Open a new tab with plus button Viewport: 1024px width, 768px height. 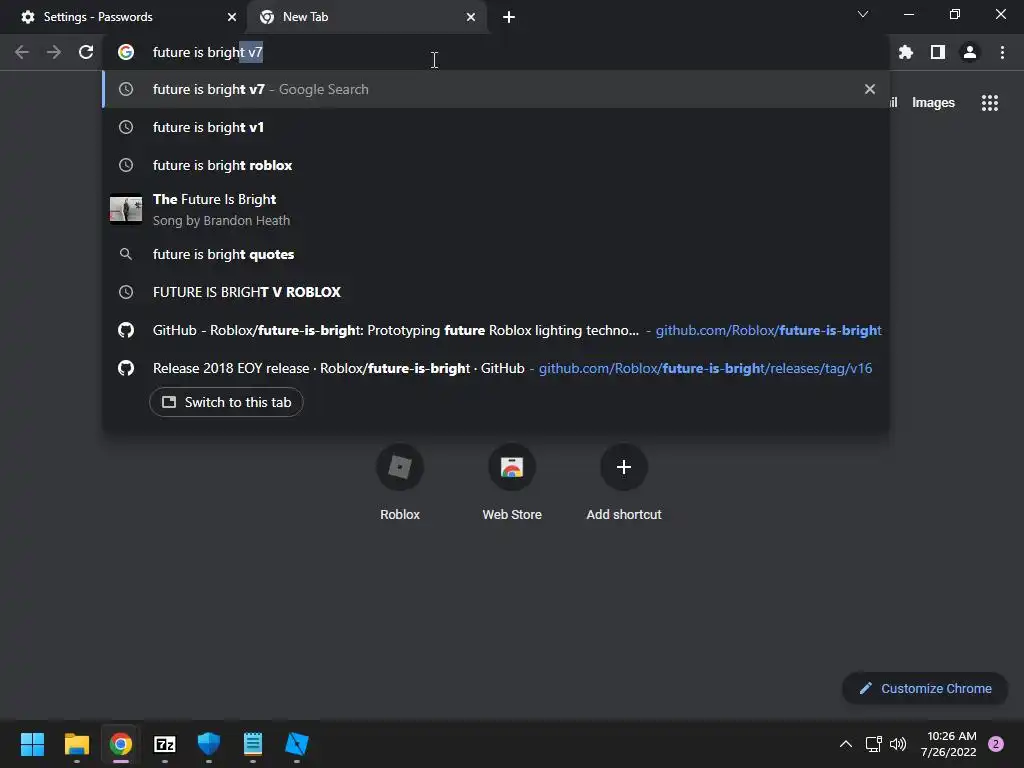tap(509, 17)
